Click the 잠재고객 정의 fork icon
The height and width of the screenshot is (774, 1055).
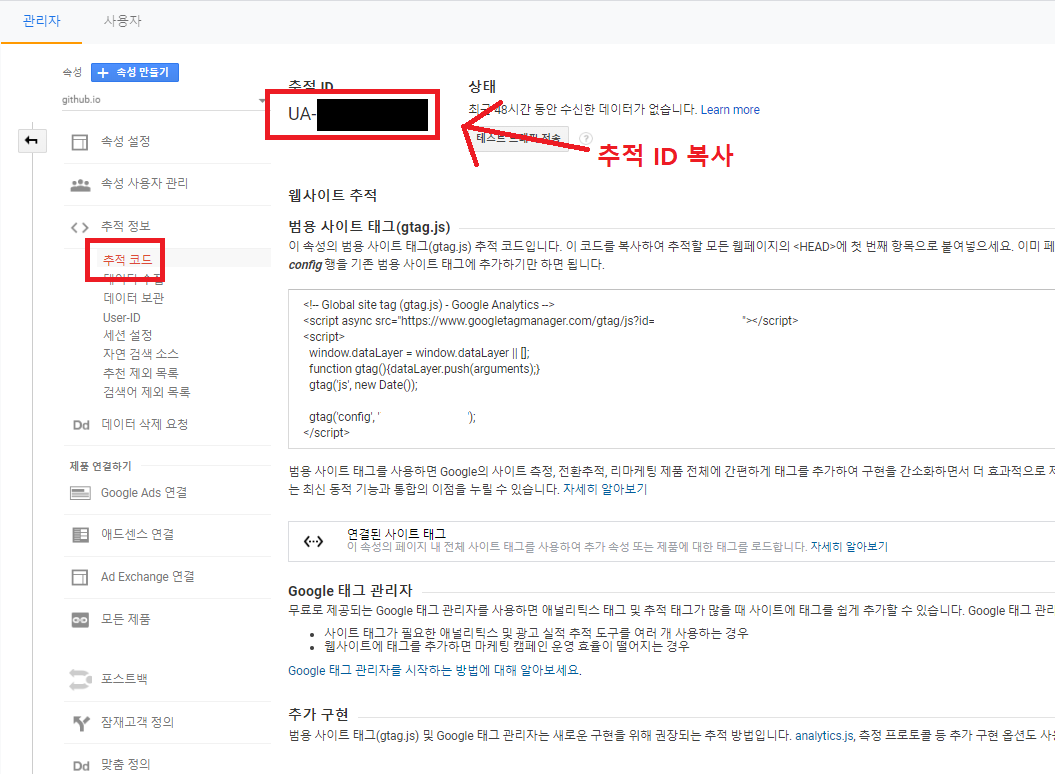81,723
